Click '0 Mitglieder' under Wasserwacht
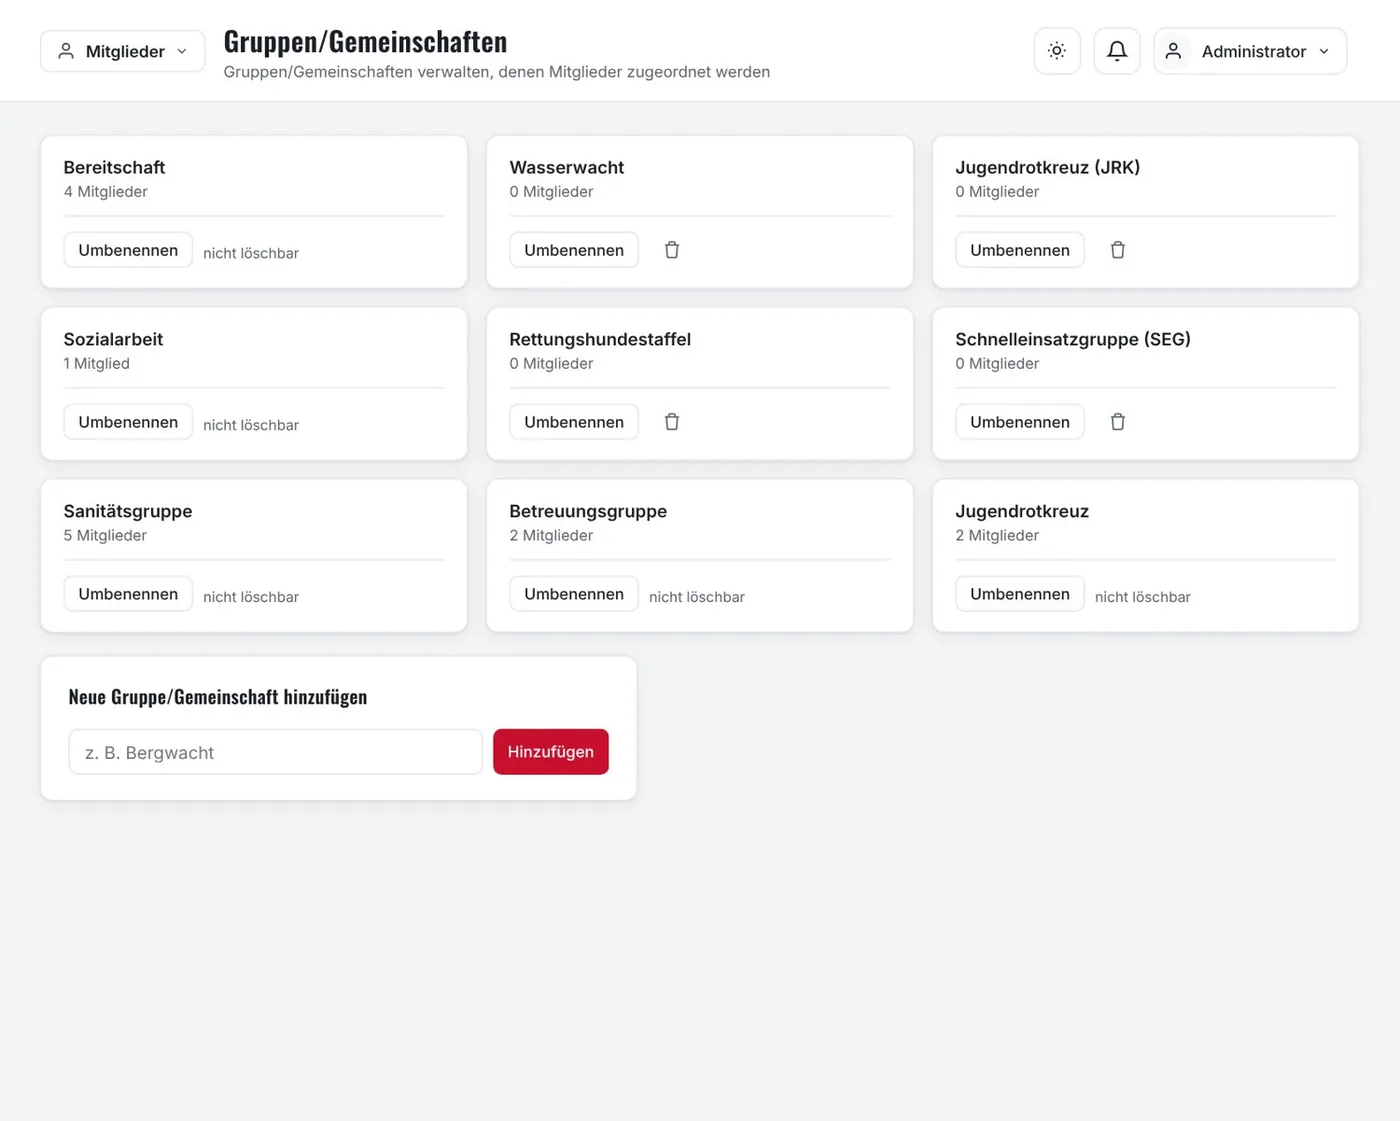Viewport: 1400px width, 1121px height. [551, 192]
